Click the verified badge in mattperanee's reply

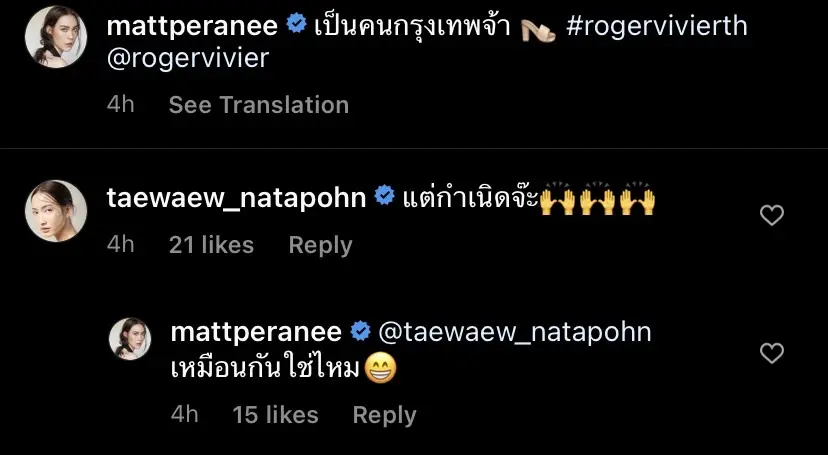[361, 330]
